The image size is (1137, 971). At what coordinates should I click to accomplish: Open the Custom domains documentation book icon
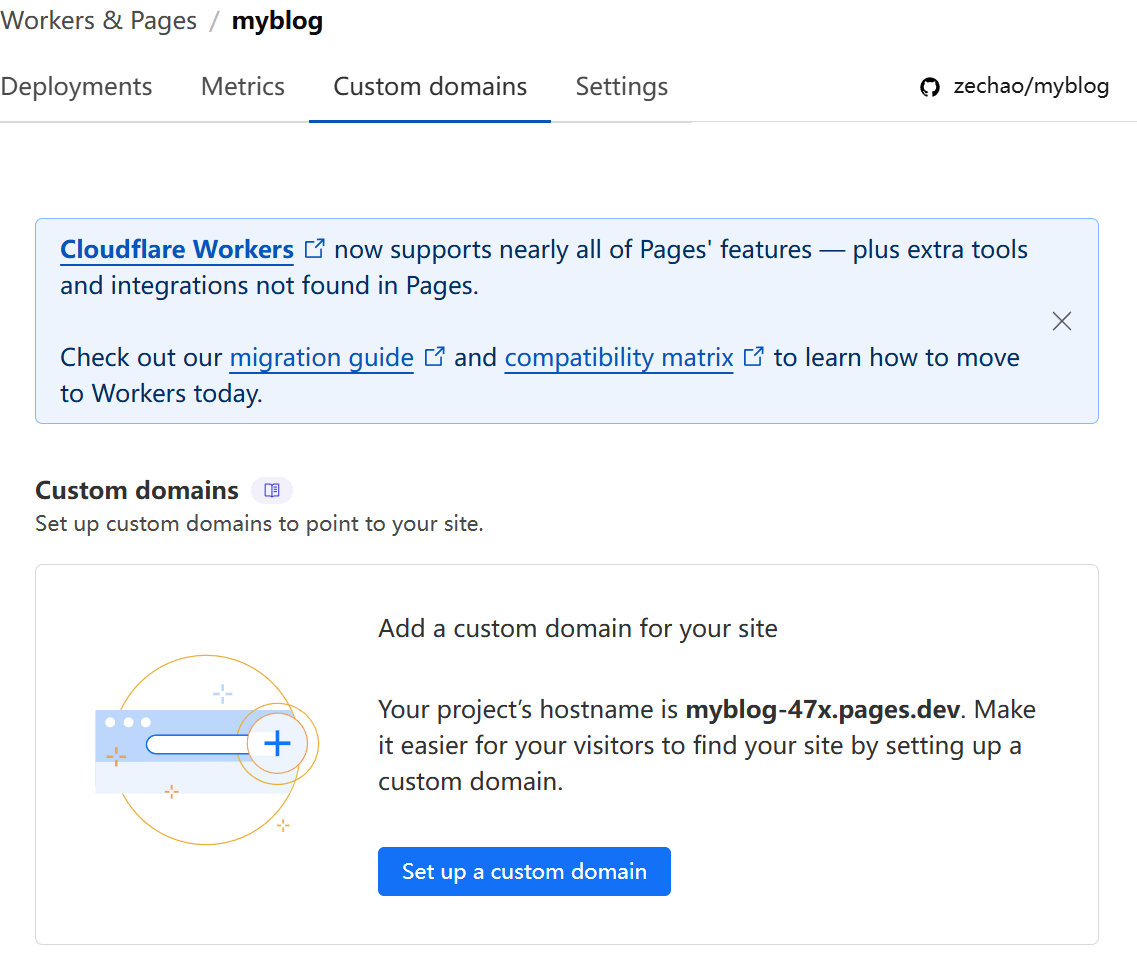272,490
